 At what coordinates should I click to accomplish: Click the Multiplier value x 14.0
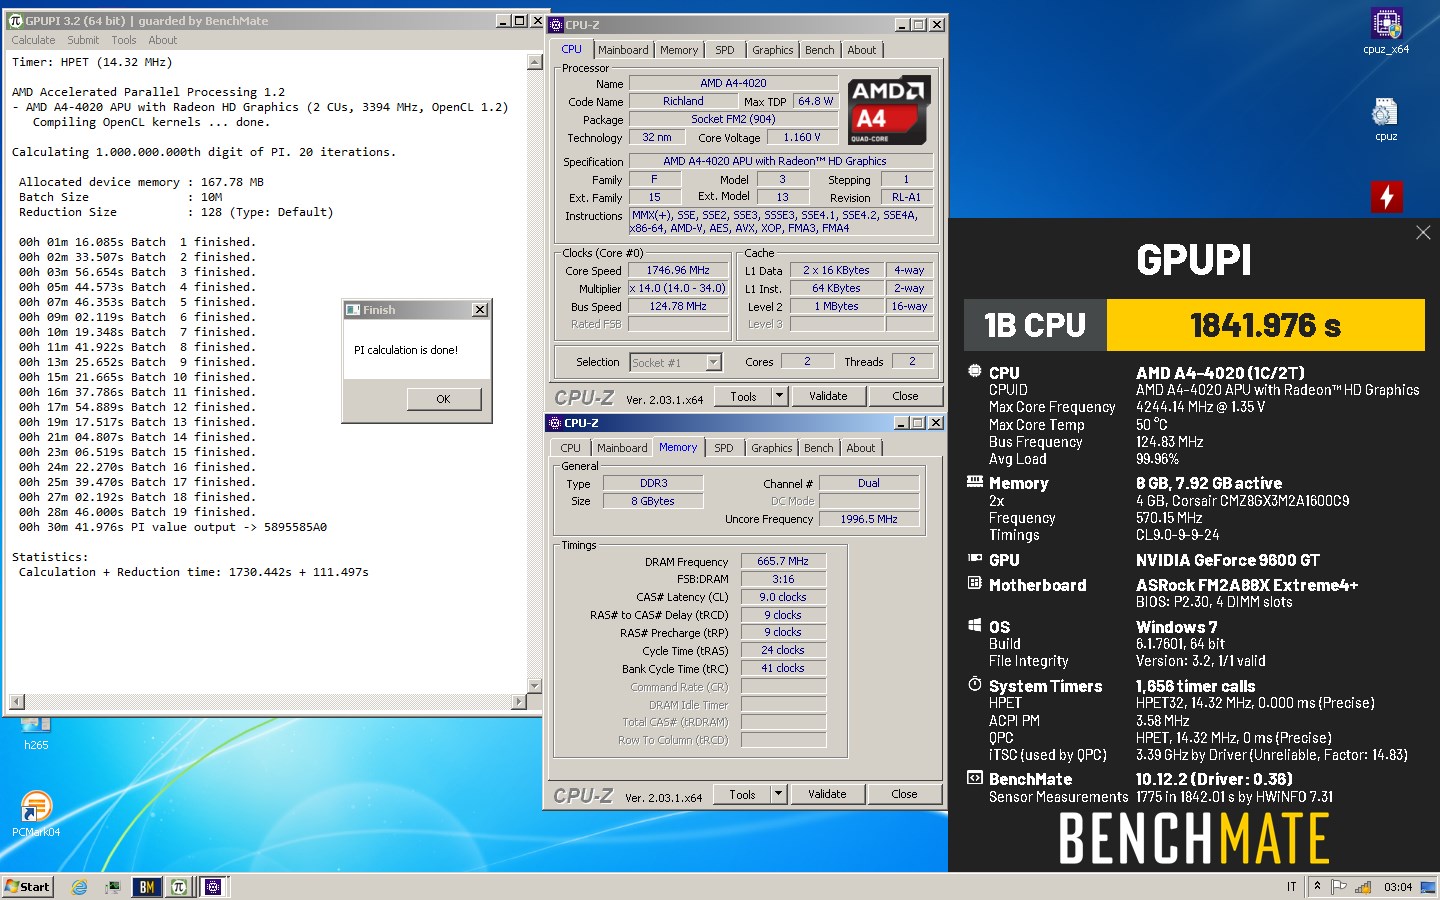[x=678, y=288]
